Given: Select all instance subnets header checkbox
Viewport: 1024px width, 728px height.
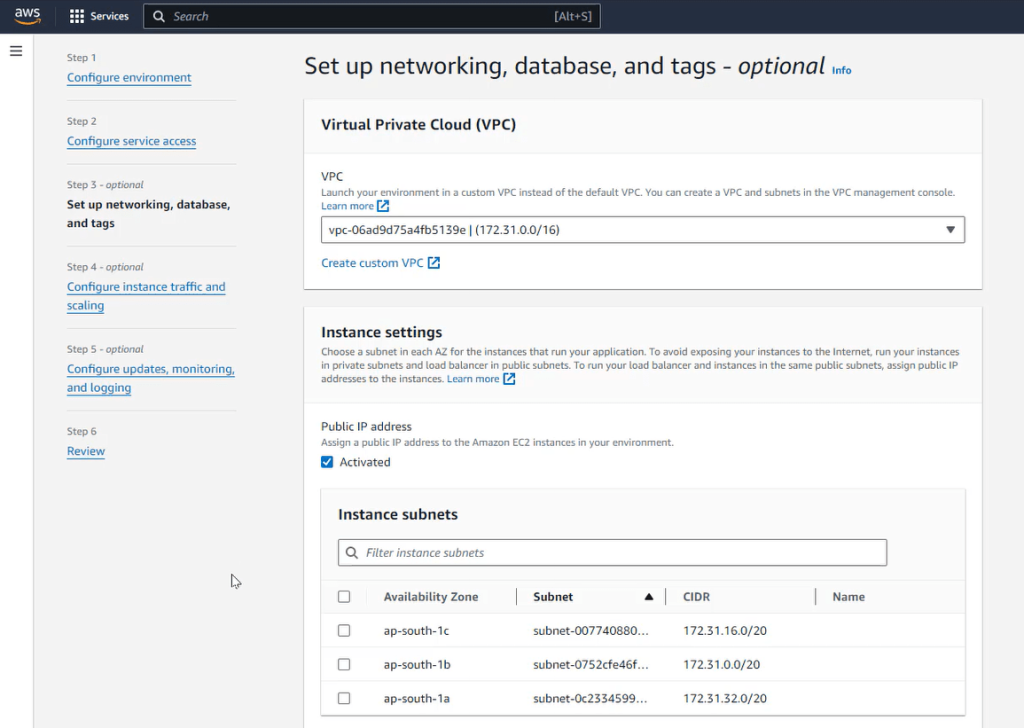Looking at the screenshot, I should (344, 597).
